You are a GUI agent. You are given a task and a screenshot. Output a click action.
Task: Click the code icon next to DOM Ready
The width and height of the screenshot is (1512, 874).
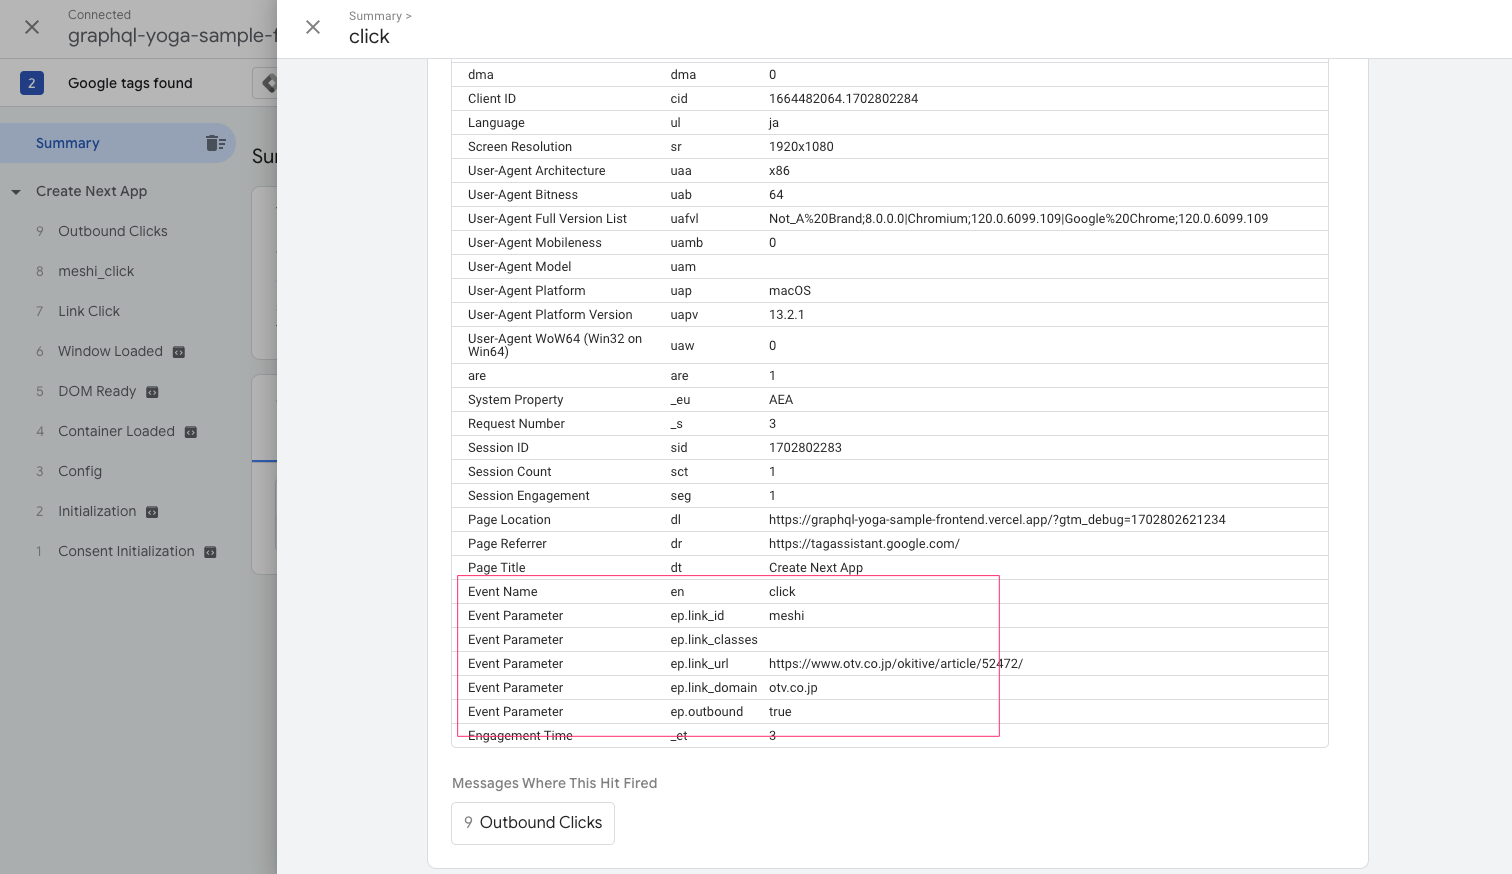[152, 392]
